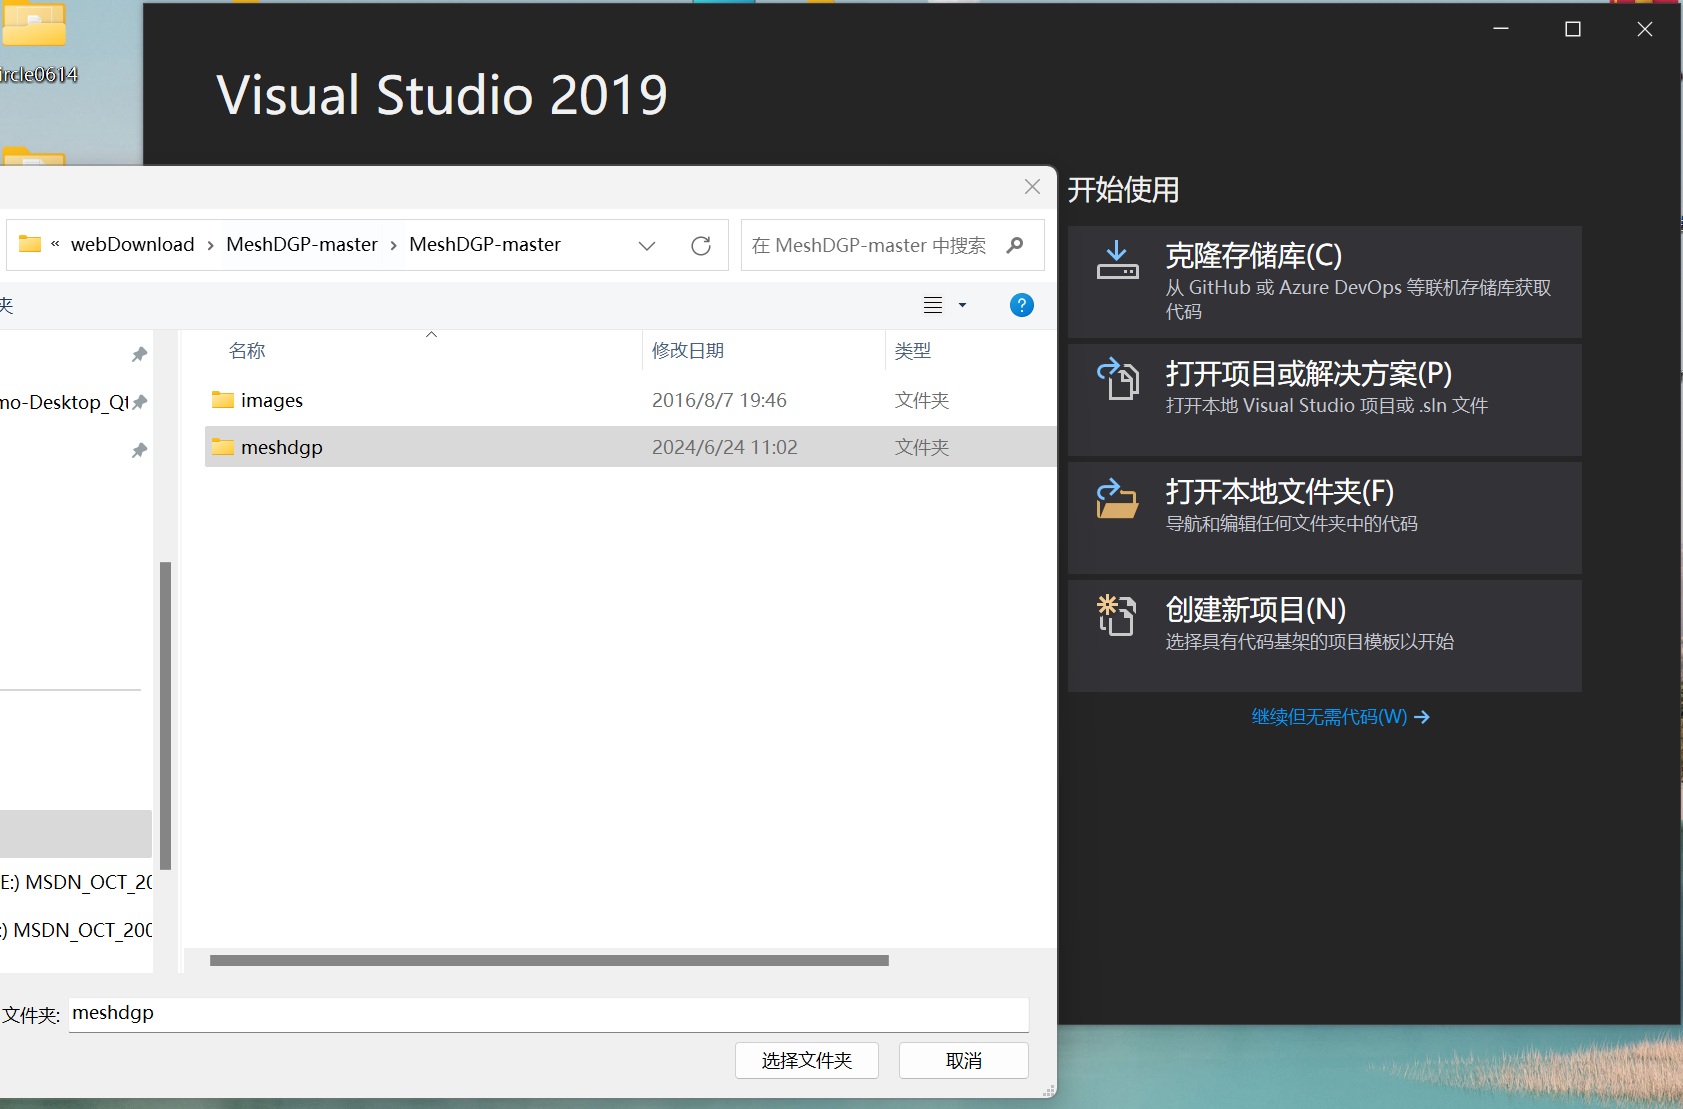This screenshot has height=1109, width=1683.
Task: Click the Open project or solution icon
Action: 1117,378
